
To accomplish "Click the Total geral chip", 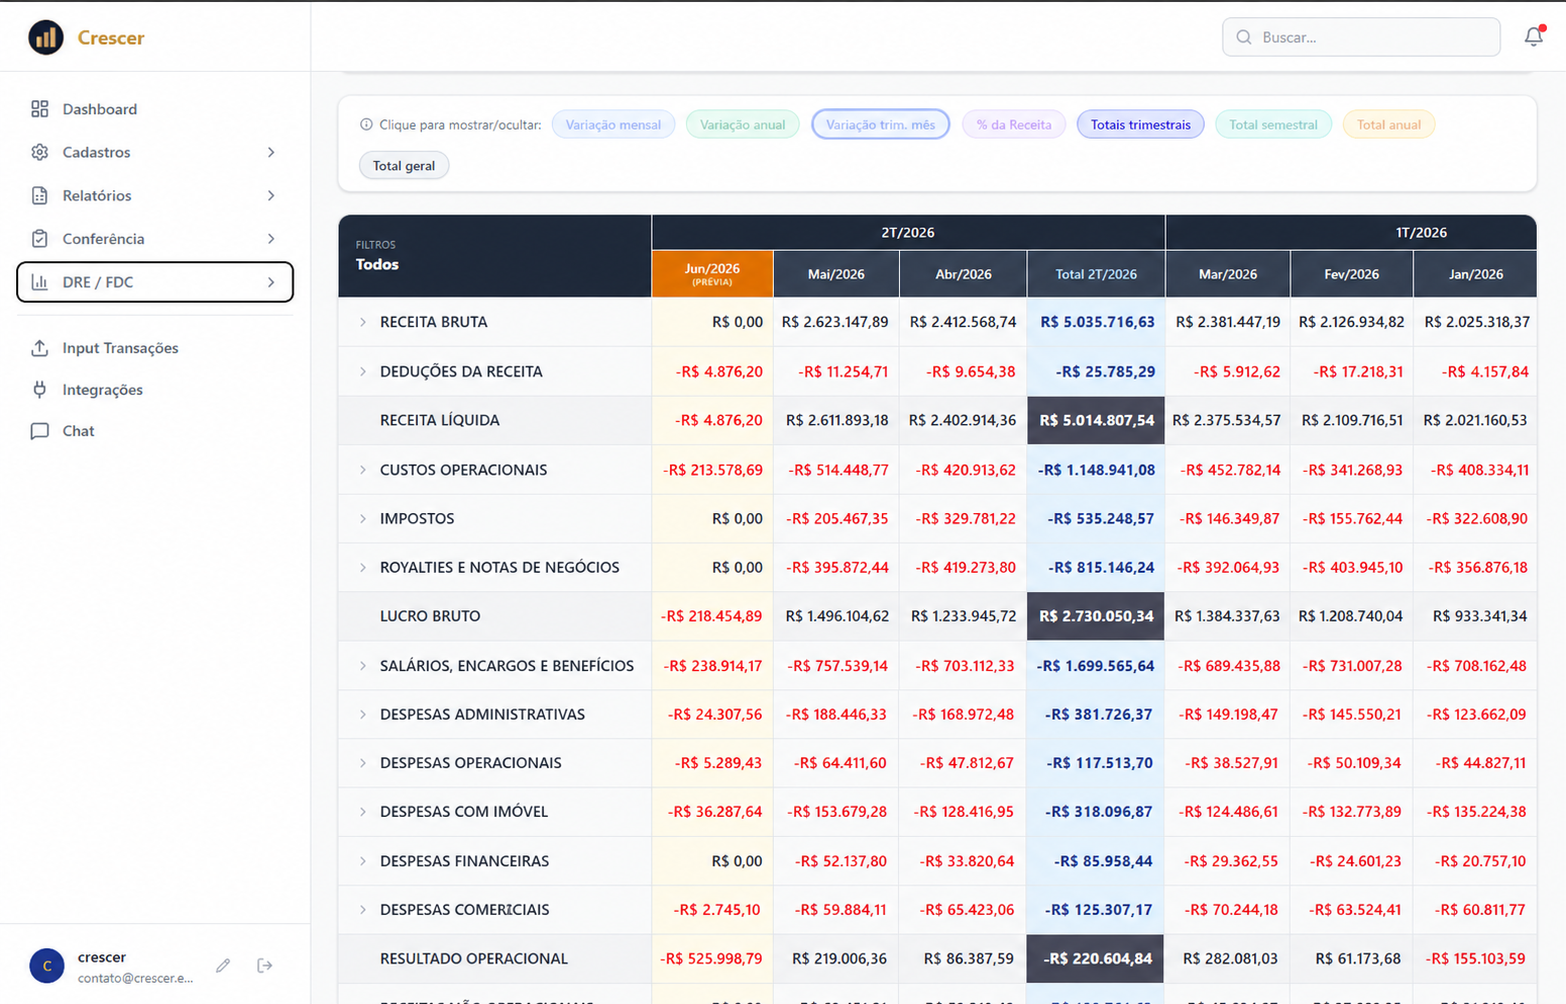I will [404, 166].
